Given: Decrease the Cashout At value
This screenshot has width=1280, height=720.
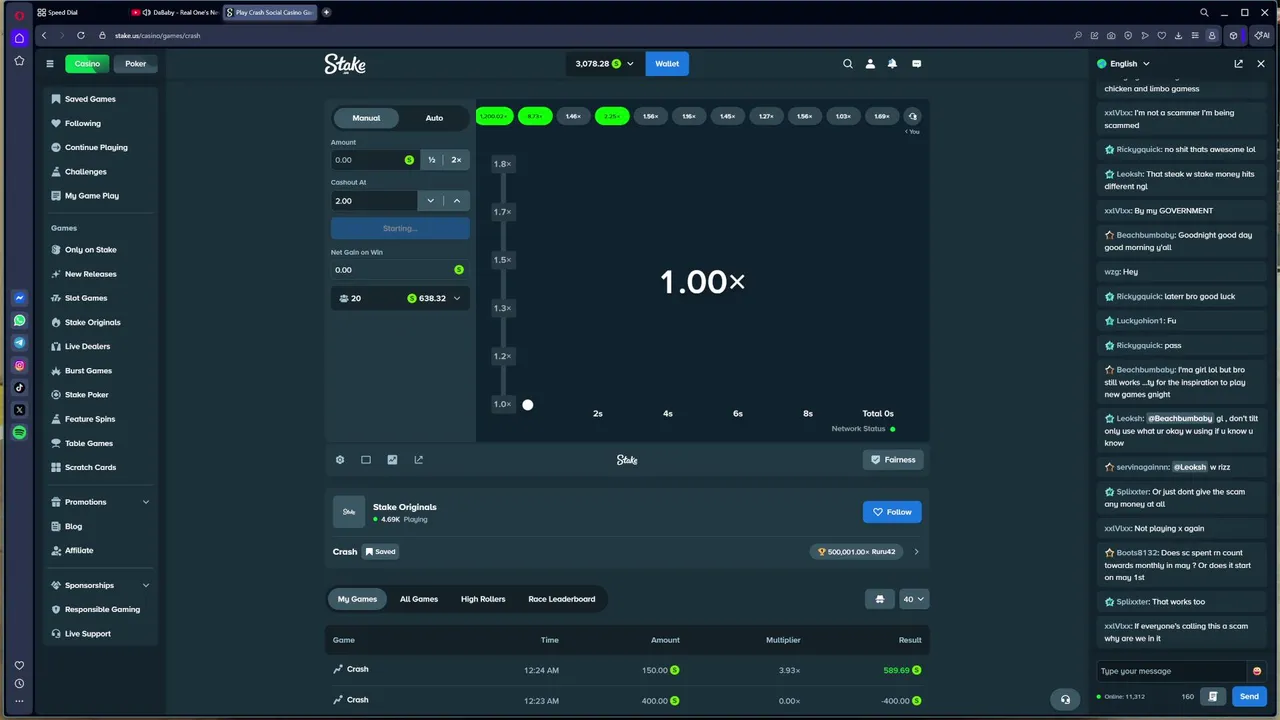Looking at the screenshot, I should (430, 201).
